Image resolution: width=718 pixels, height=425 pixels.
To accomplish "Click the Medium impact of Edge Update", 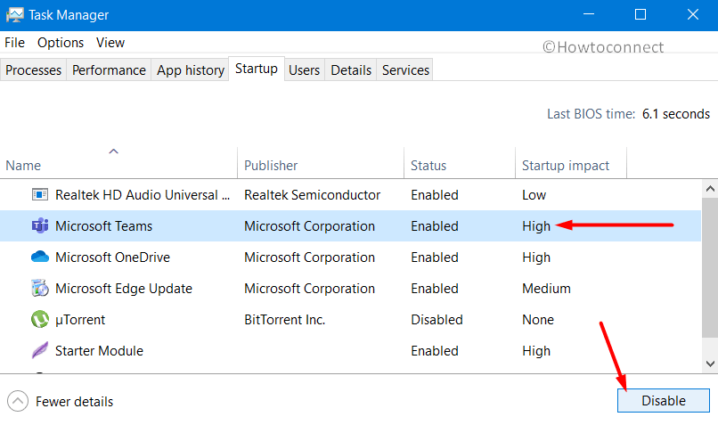I will tap(546, 288).
